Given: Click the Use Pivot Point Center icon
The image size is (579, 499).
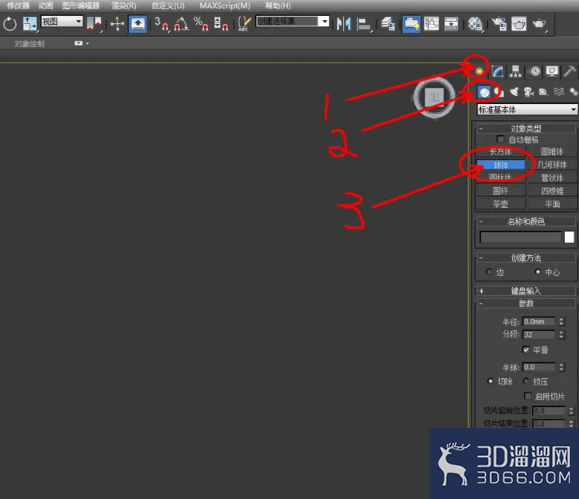Looking at the screenshot, I should pyautogui.click(x=94, y=24).
